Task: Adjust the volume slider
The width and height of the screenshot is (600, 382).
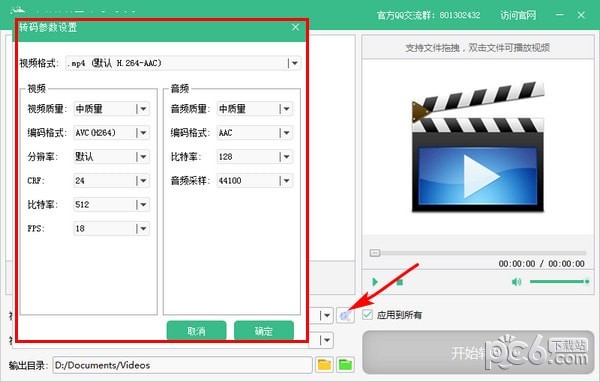Action: point(559,282)
